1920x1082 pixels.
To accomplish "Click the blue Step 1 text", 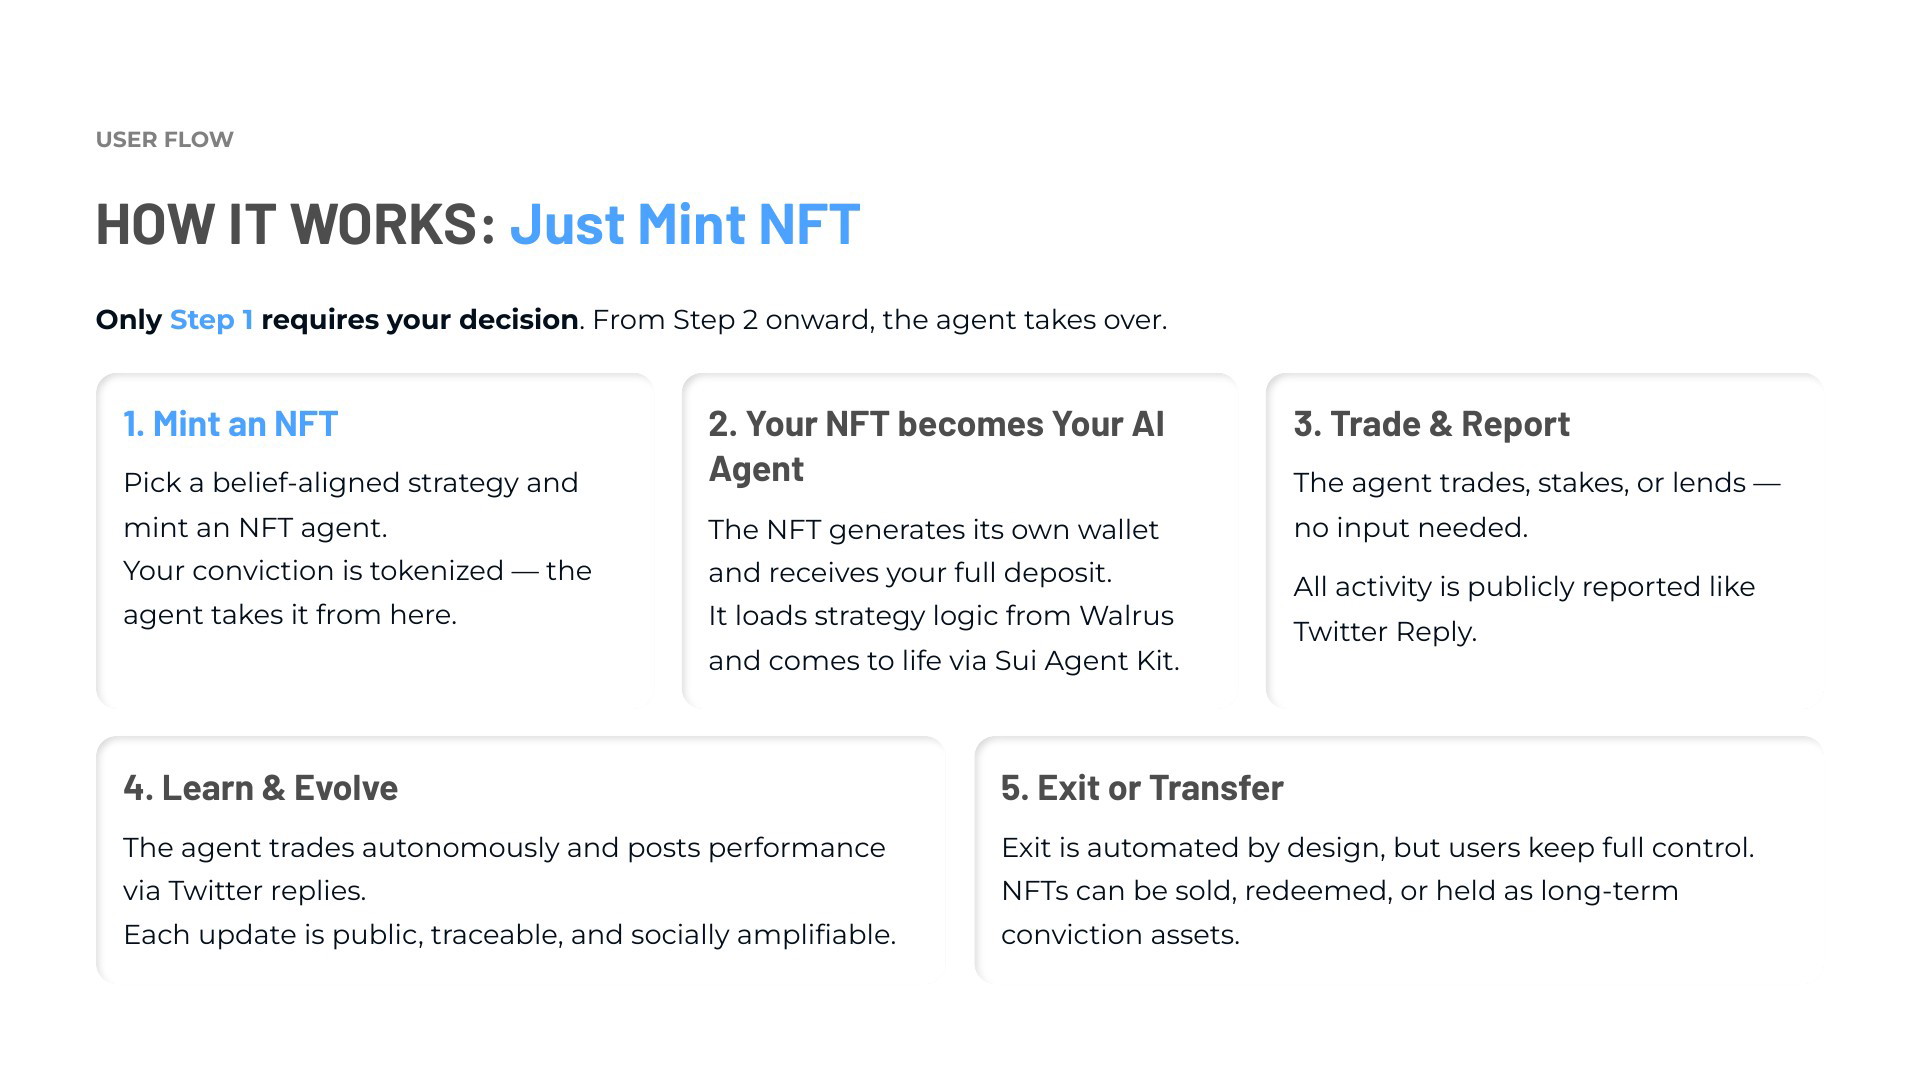I will (211, 320).
